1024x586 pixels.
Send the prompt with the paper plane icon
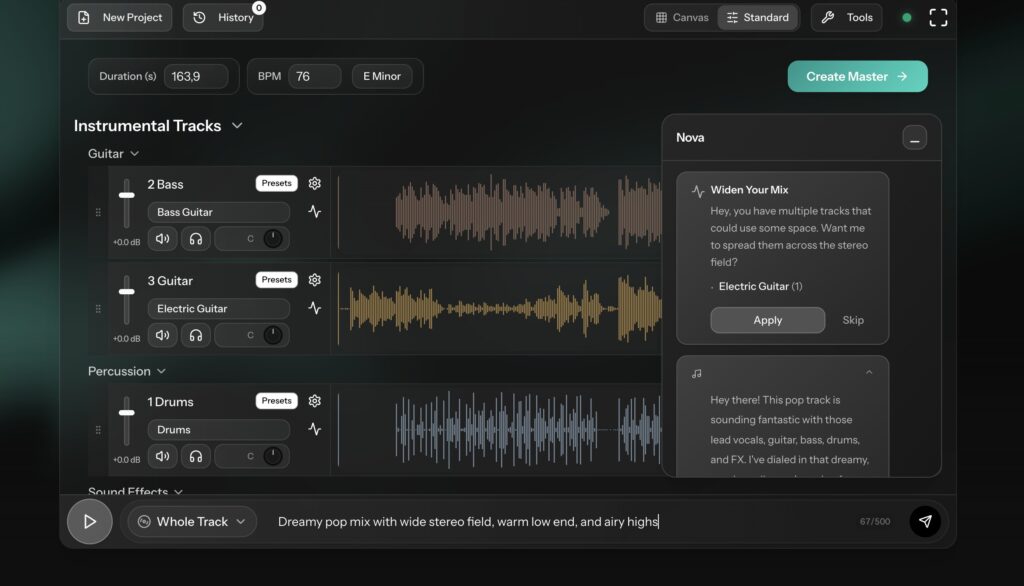(x=925, y=521)
